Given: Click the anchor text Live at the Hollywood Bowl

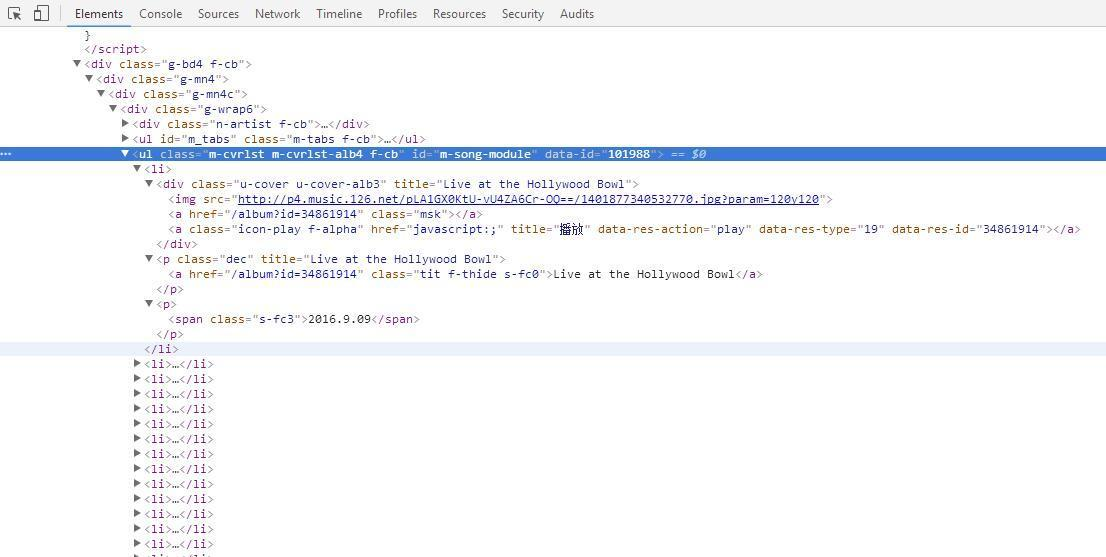Looking at the screenshot, I should coord(644,274).
